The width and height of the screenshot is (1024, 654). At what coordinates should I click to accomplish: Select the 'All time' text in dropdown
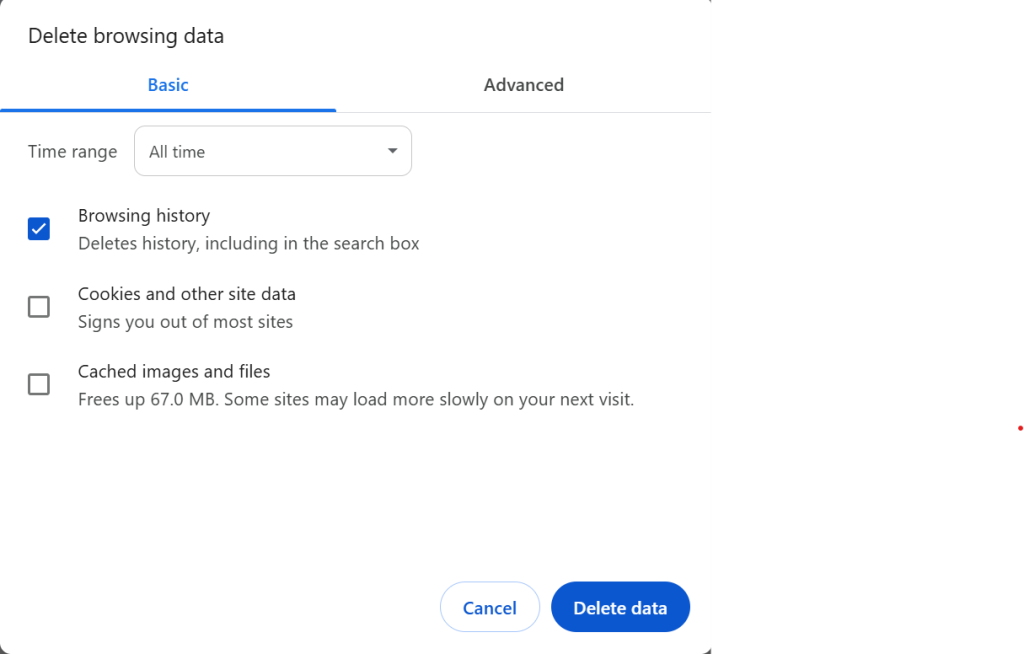coord(177,152)
